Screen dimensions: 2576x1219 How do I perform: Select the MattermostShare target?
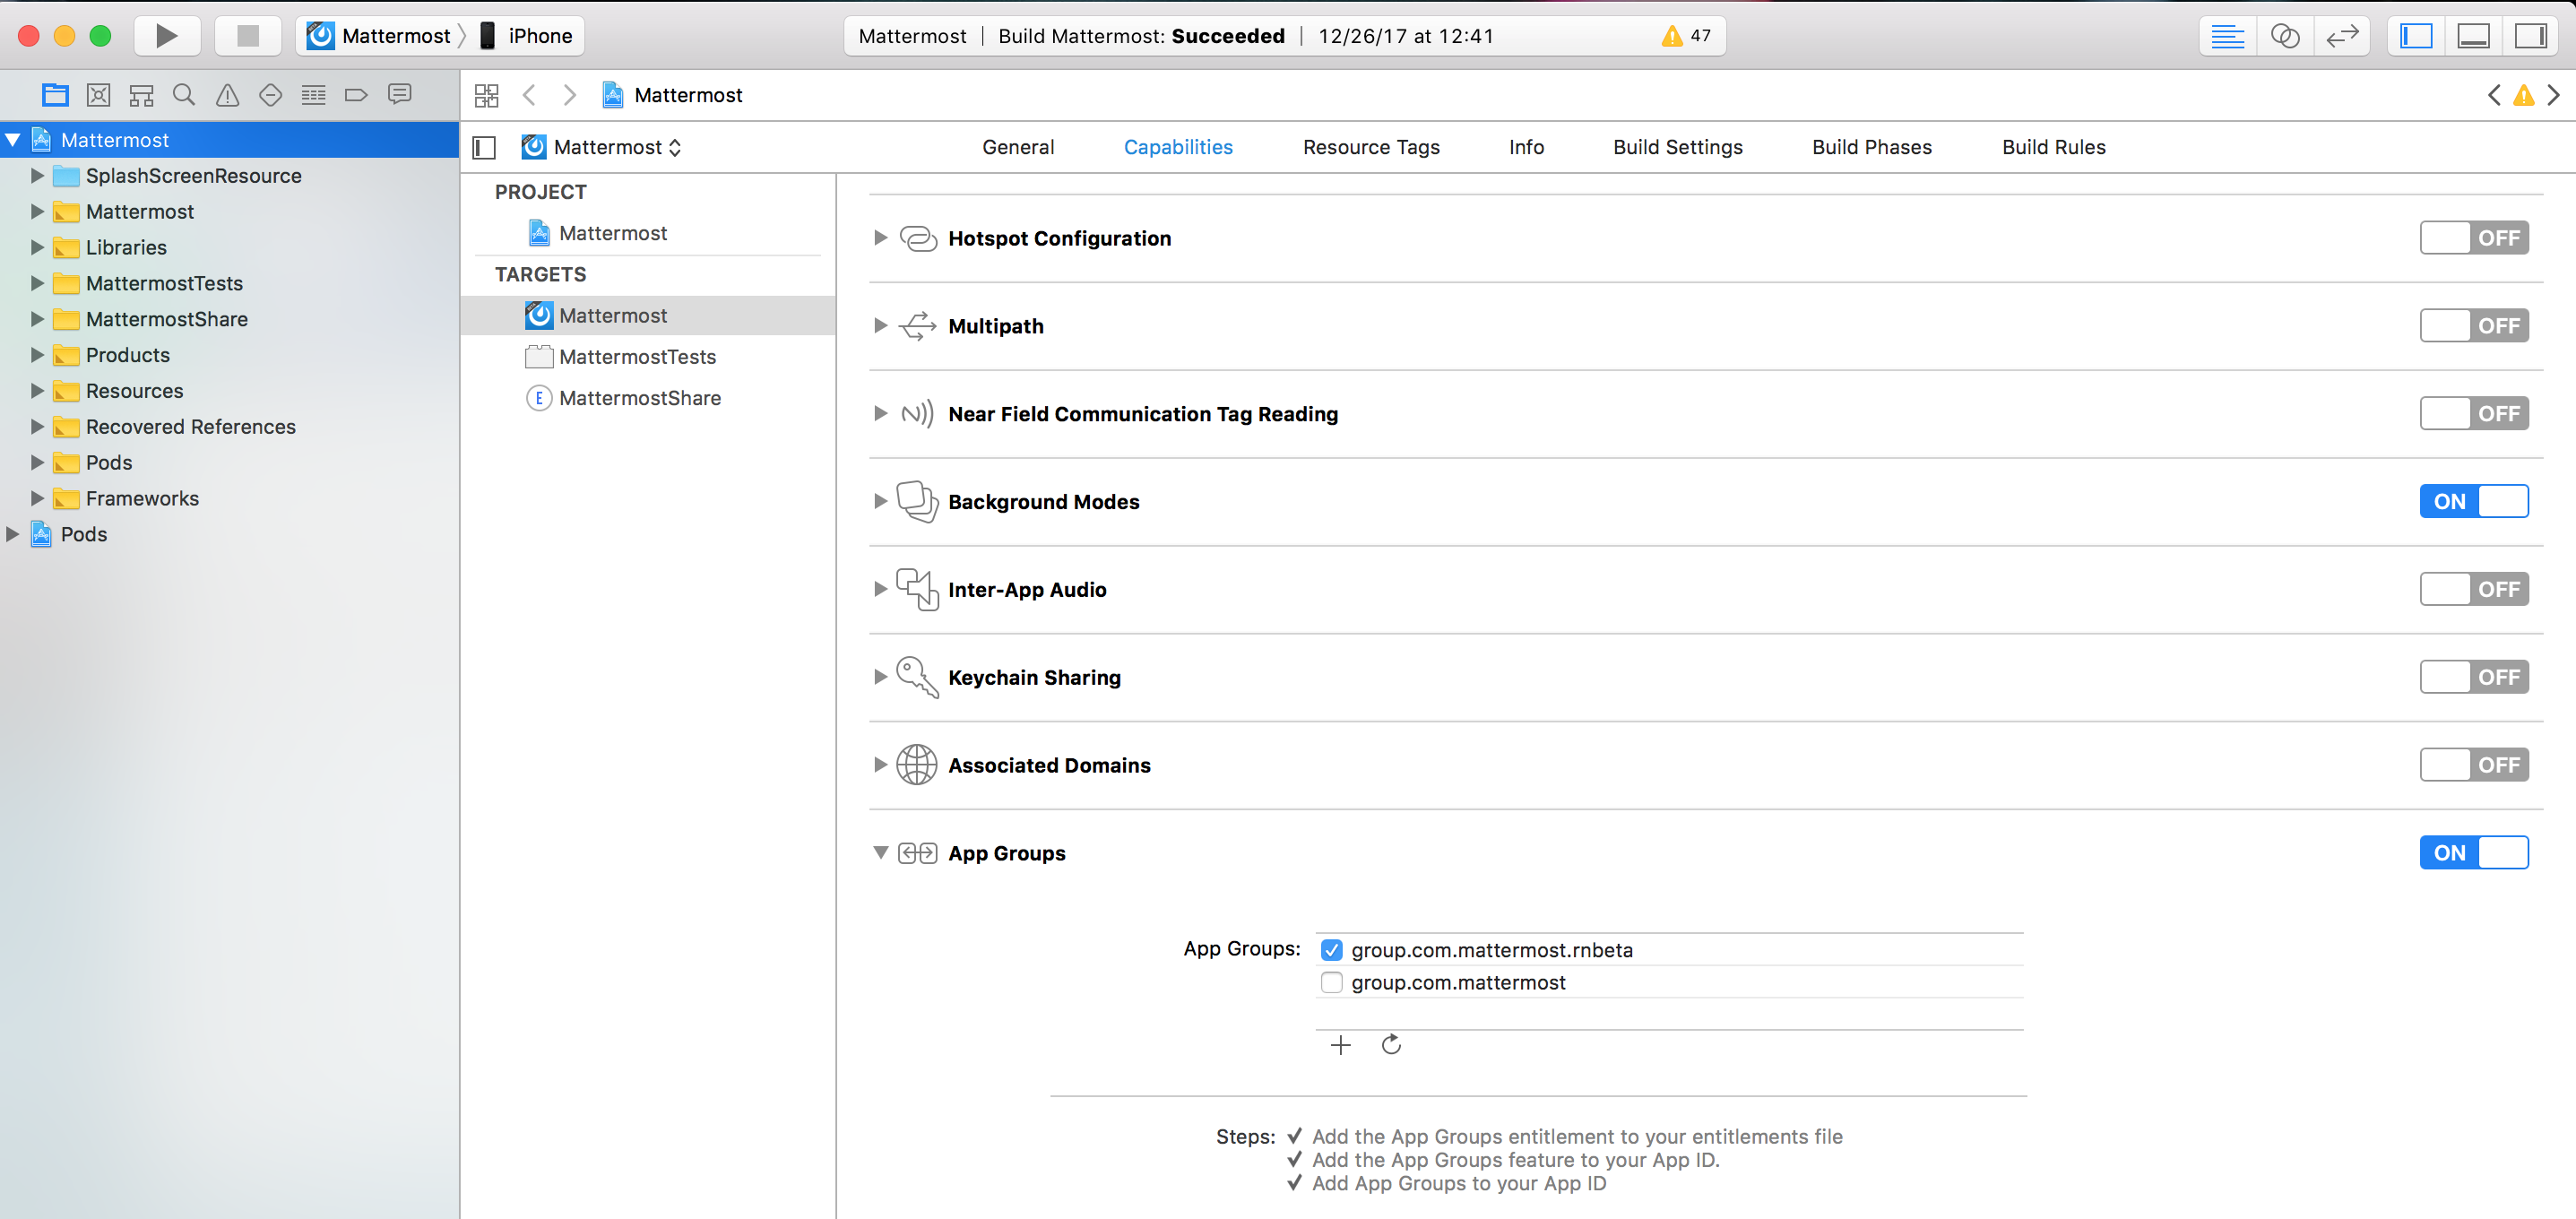tap(639, 398)
